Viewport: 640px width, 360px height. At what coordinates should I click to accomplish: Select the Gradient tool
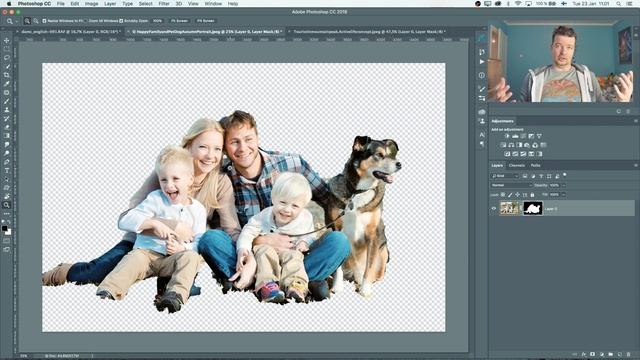click(x=7, y=136)
